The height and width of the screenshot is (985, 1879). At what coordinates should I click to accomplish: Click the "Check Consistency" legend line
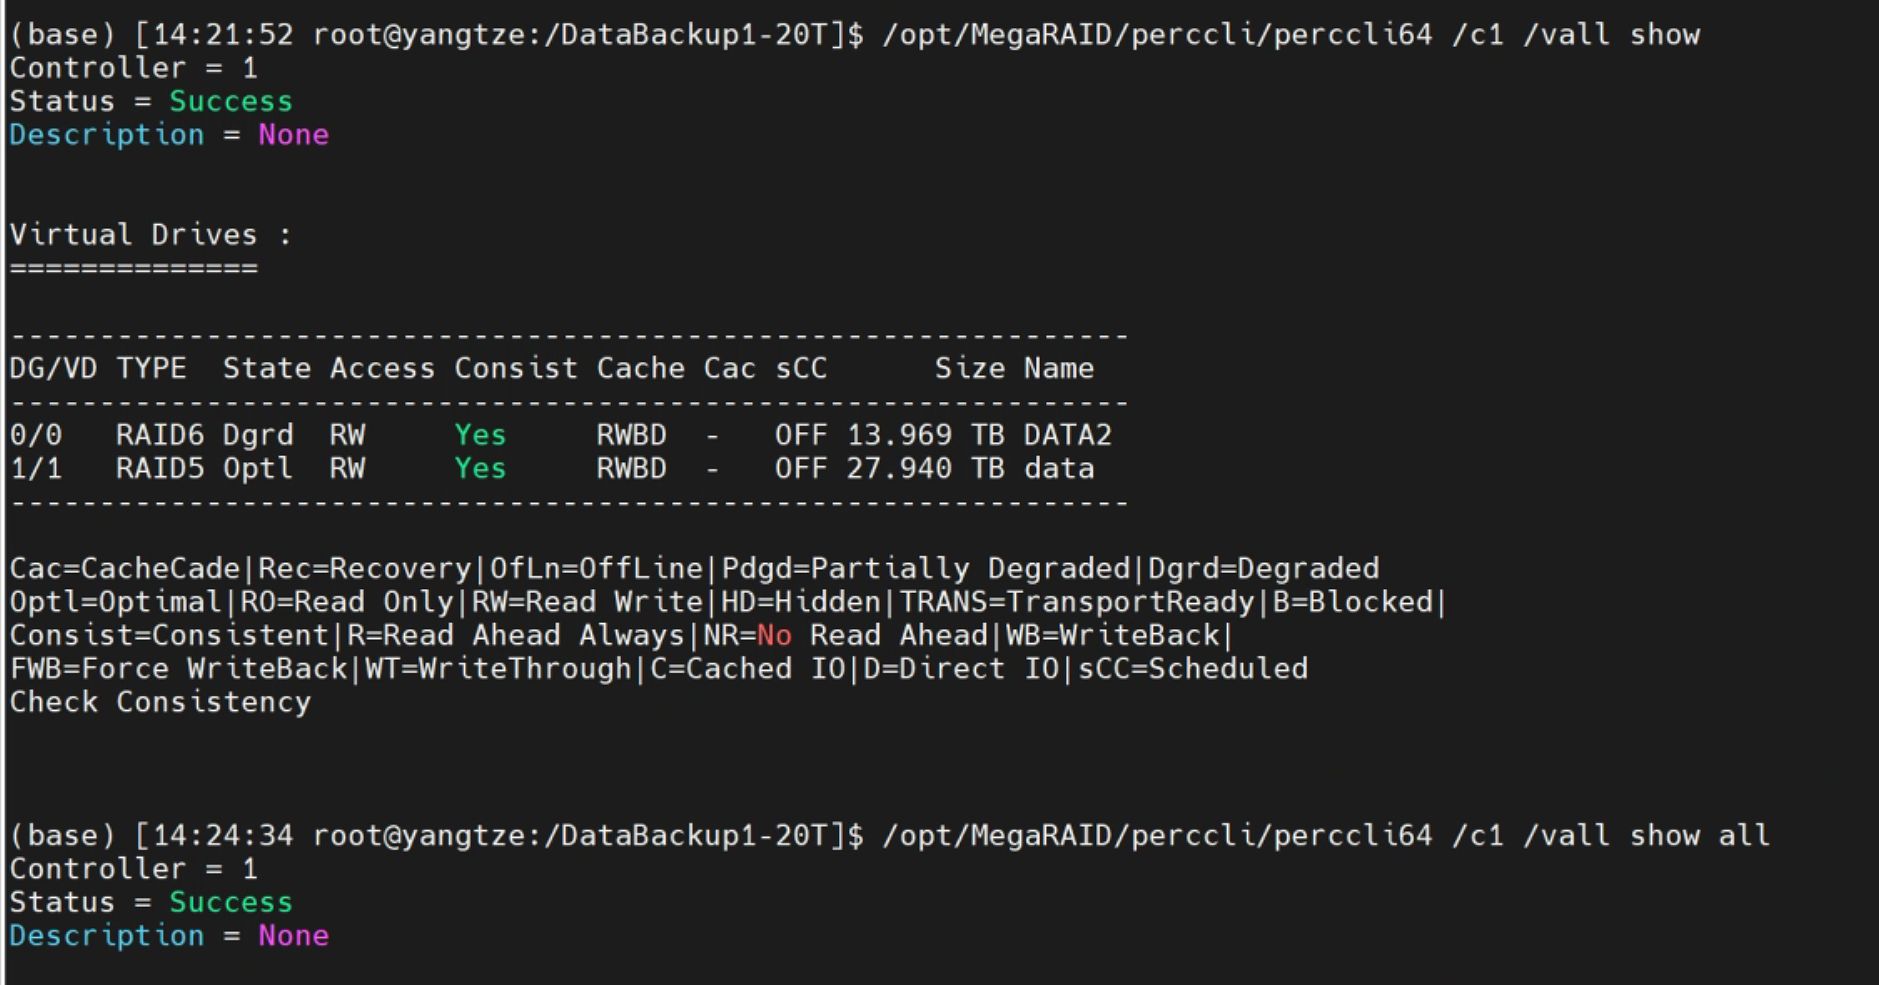(x=160, y=703)
